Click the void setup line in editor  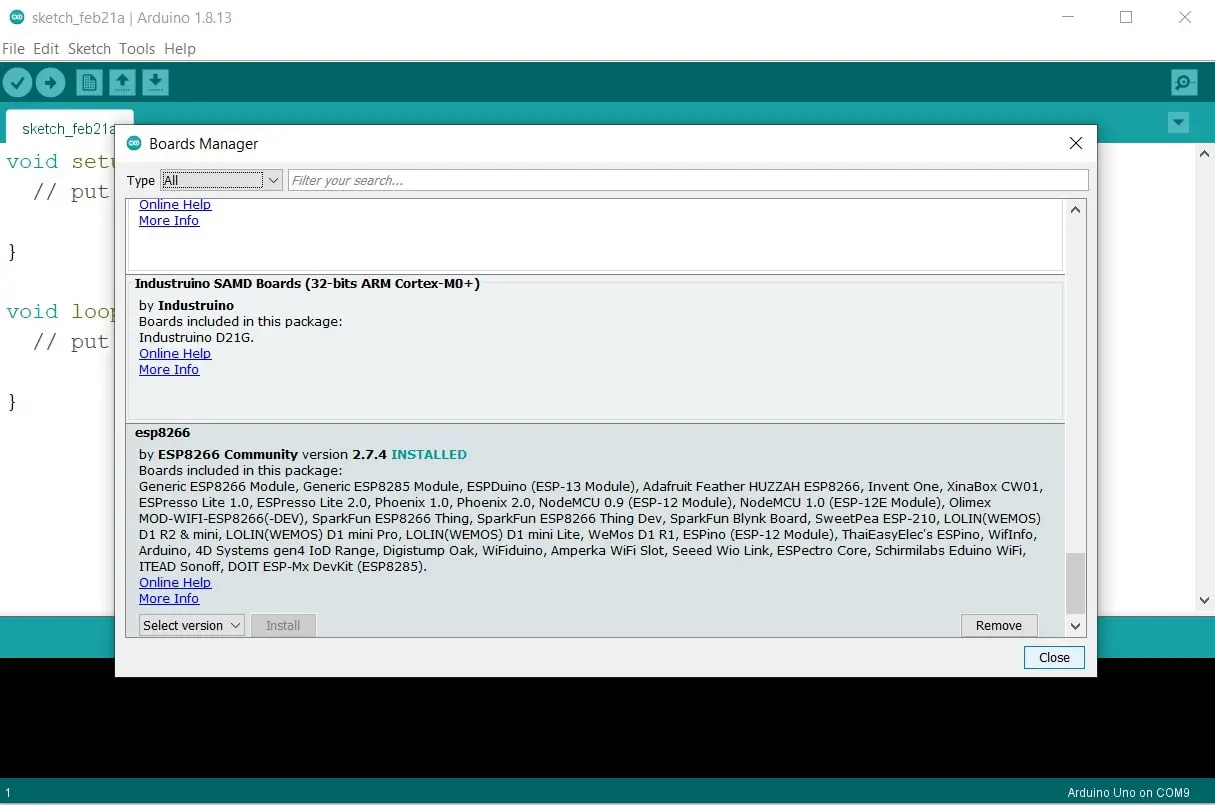60,161
